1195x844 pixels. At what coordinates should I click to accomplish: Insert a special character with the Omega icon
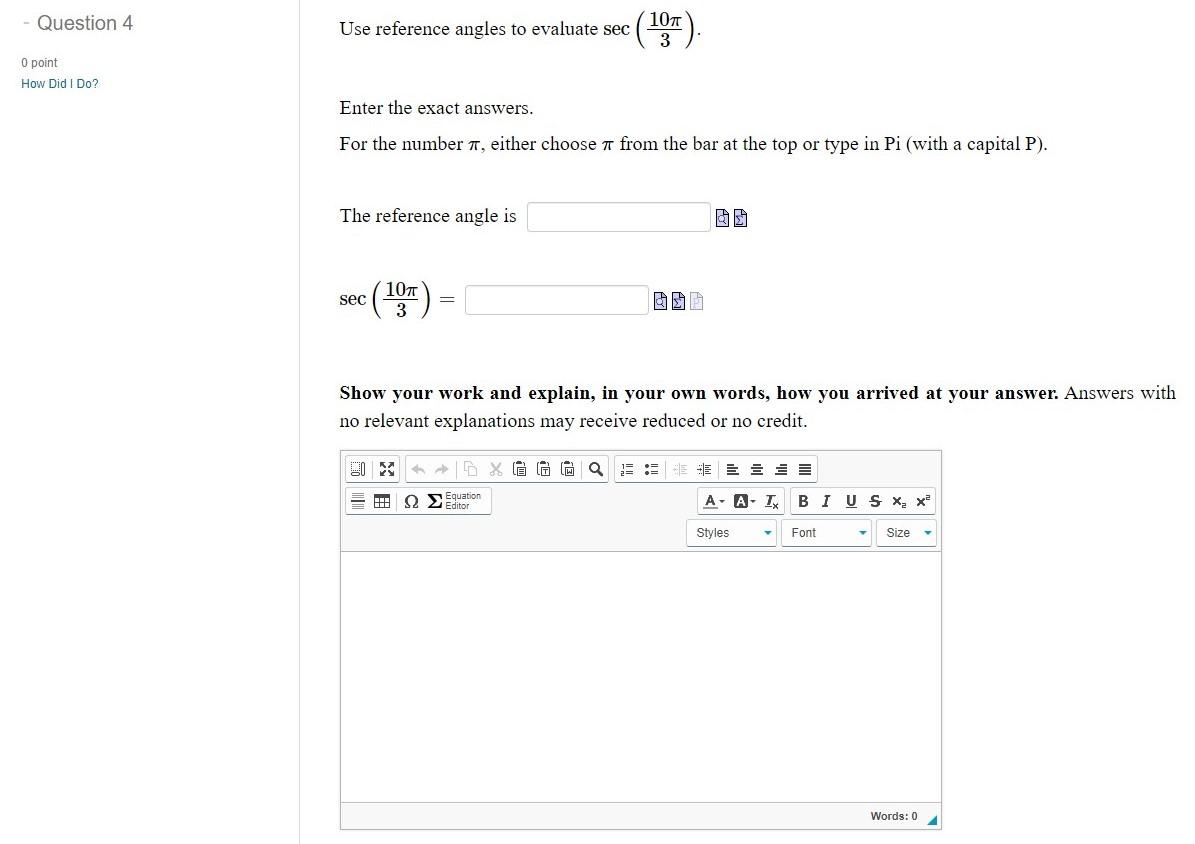pos(409,501)
